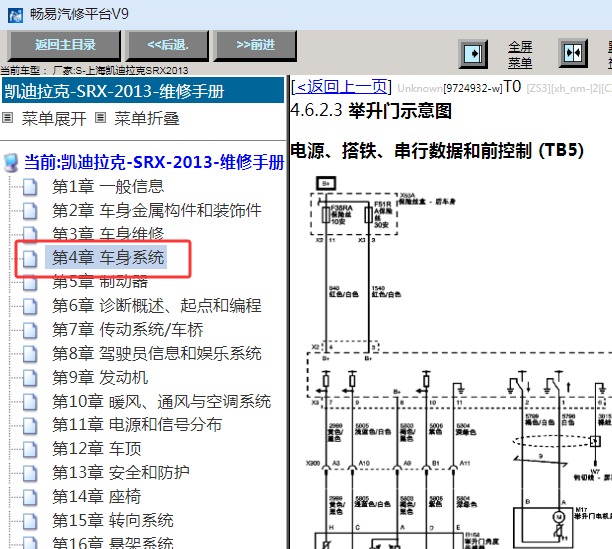Open 第2章 车身金属构件和装饰件
Viewport: 612px width, 549px height.
tap(157, 210)
